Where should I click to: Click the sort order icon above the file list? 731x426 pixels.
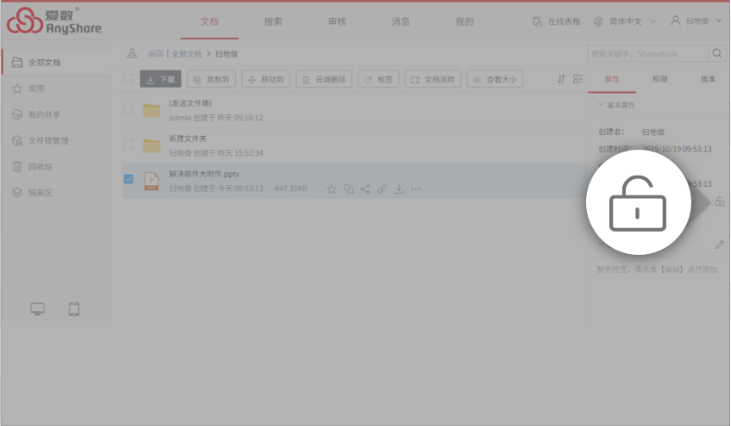pos(561,79)
